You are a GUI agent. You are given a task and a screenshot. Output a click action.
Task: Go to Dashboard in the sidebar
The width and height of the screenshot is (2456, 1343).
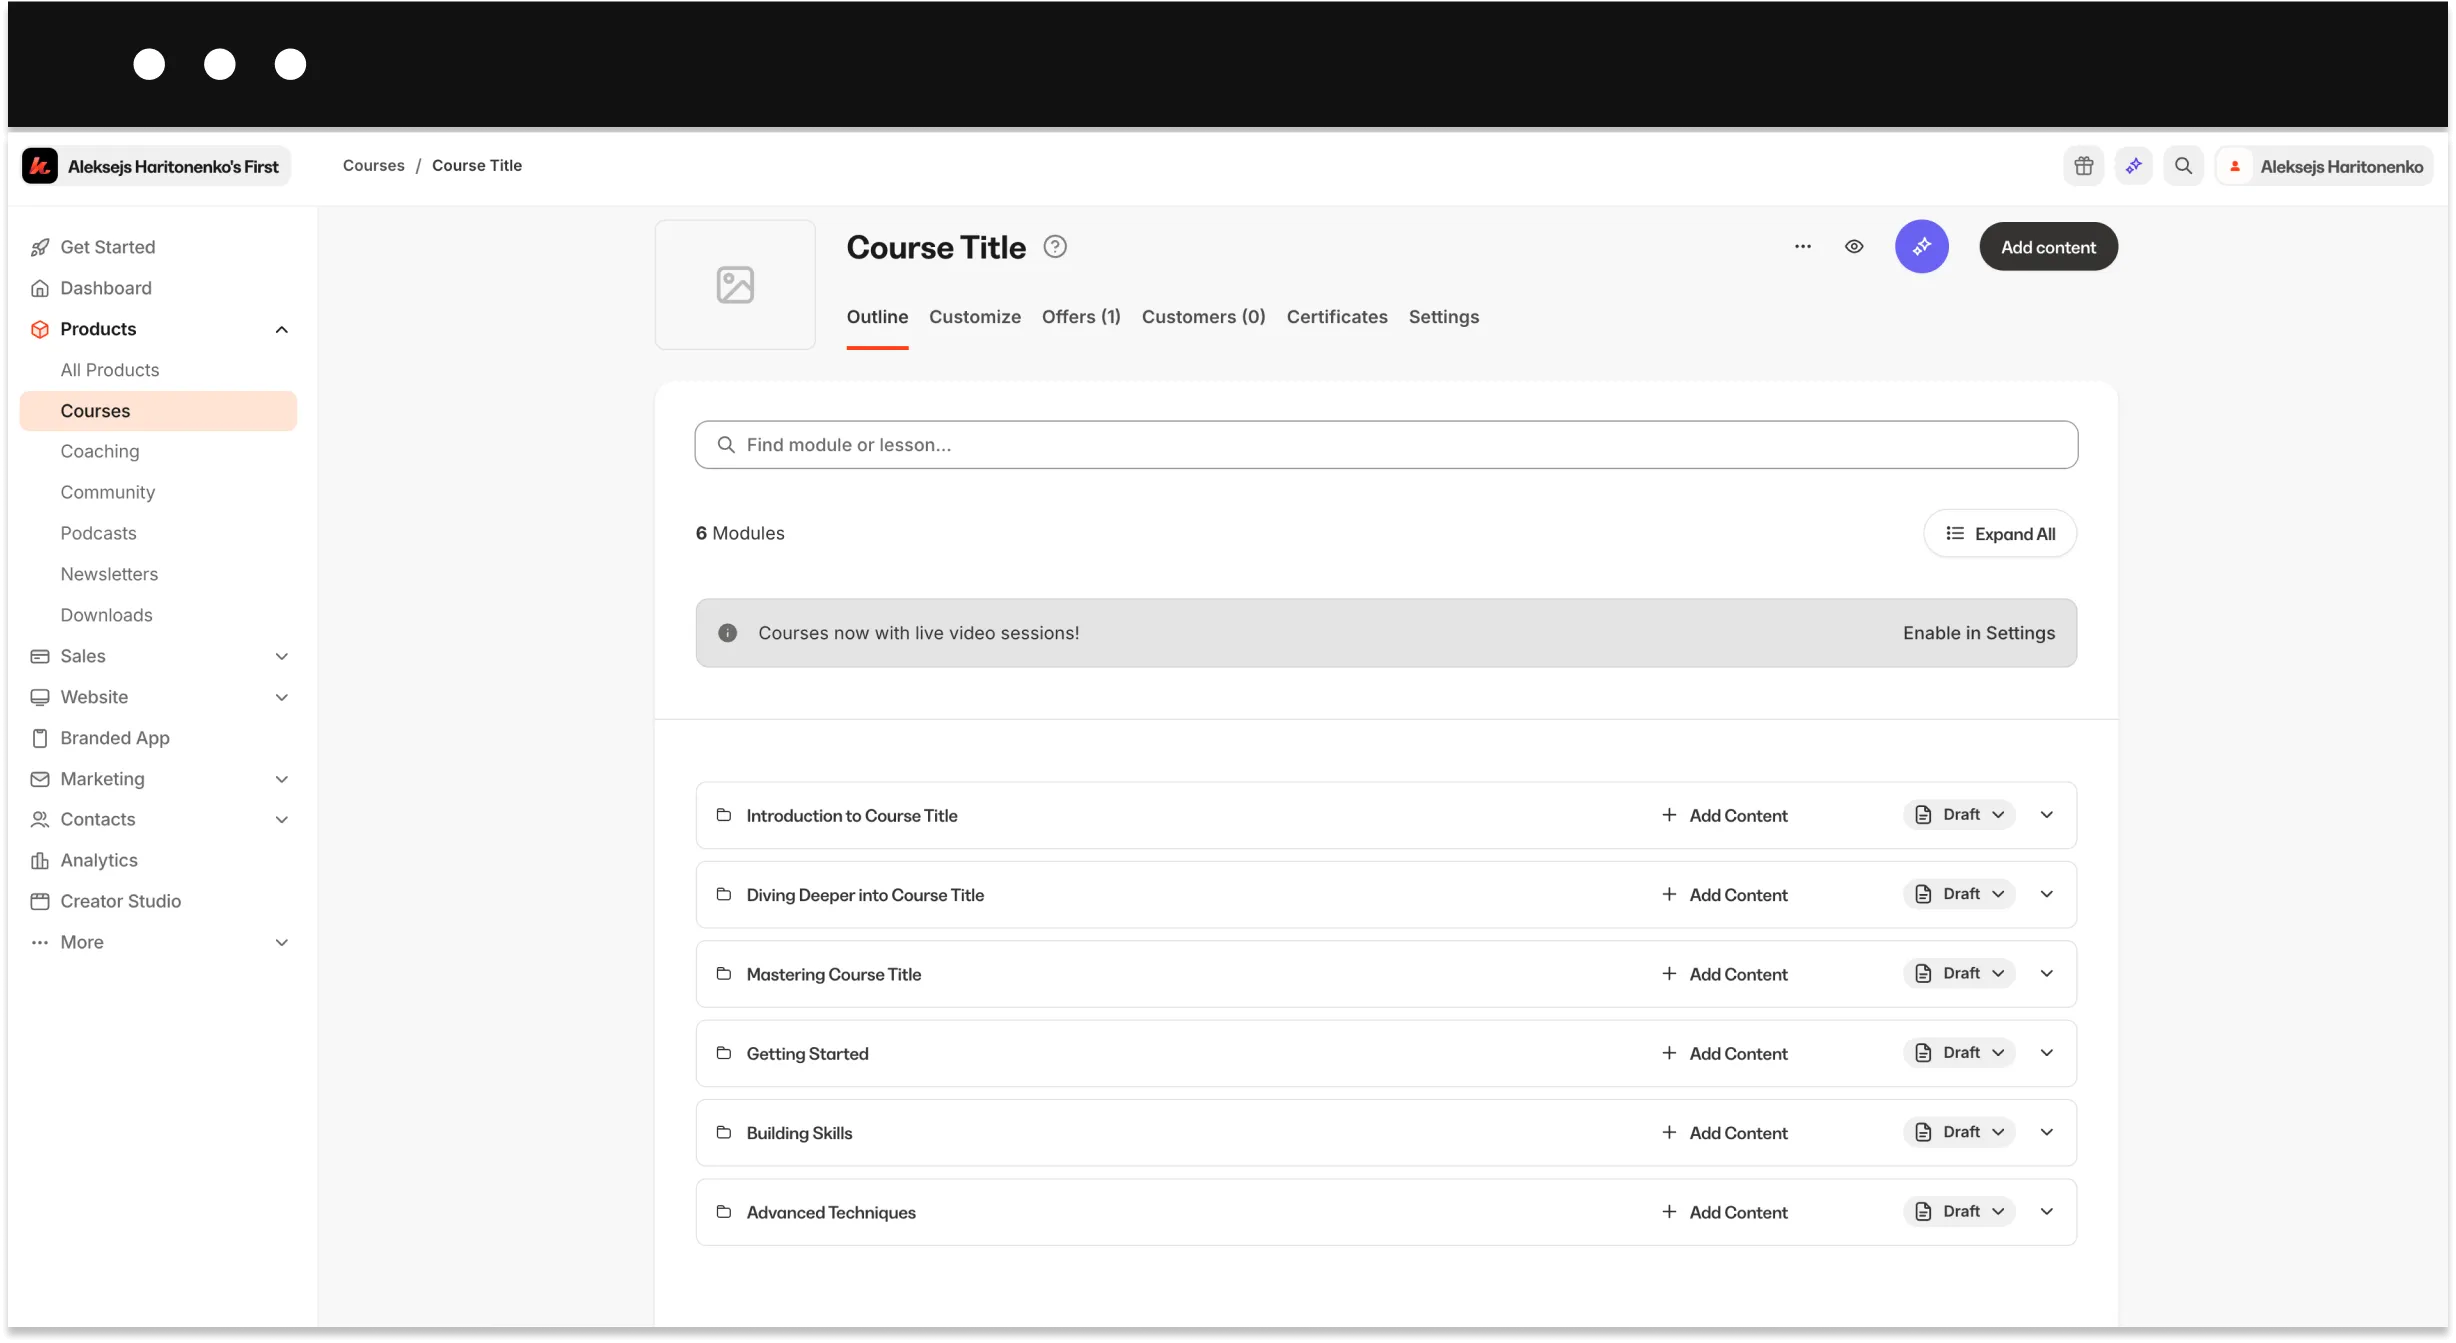point(158,288)
